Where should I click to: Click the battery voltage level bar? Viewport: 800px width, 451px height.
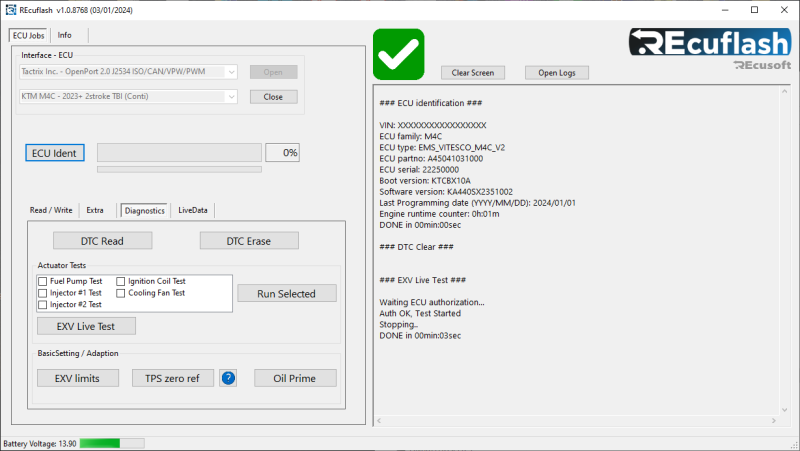click(x=112, y=443)
